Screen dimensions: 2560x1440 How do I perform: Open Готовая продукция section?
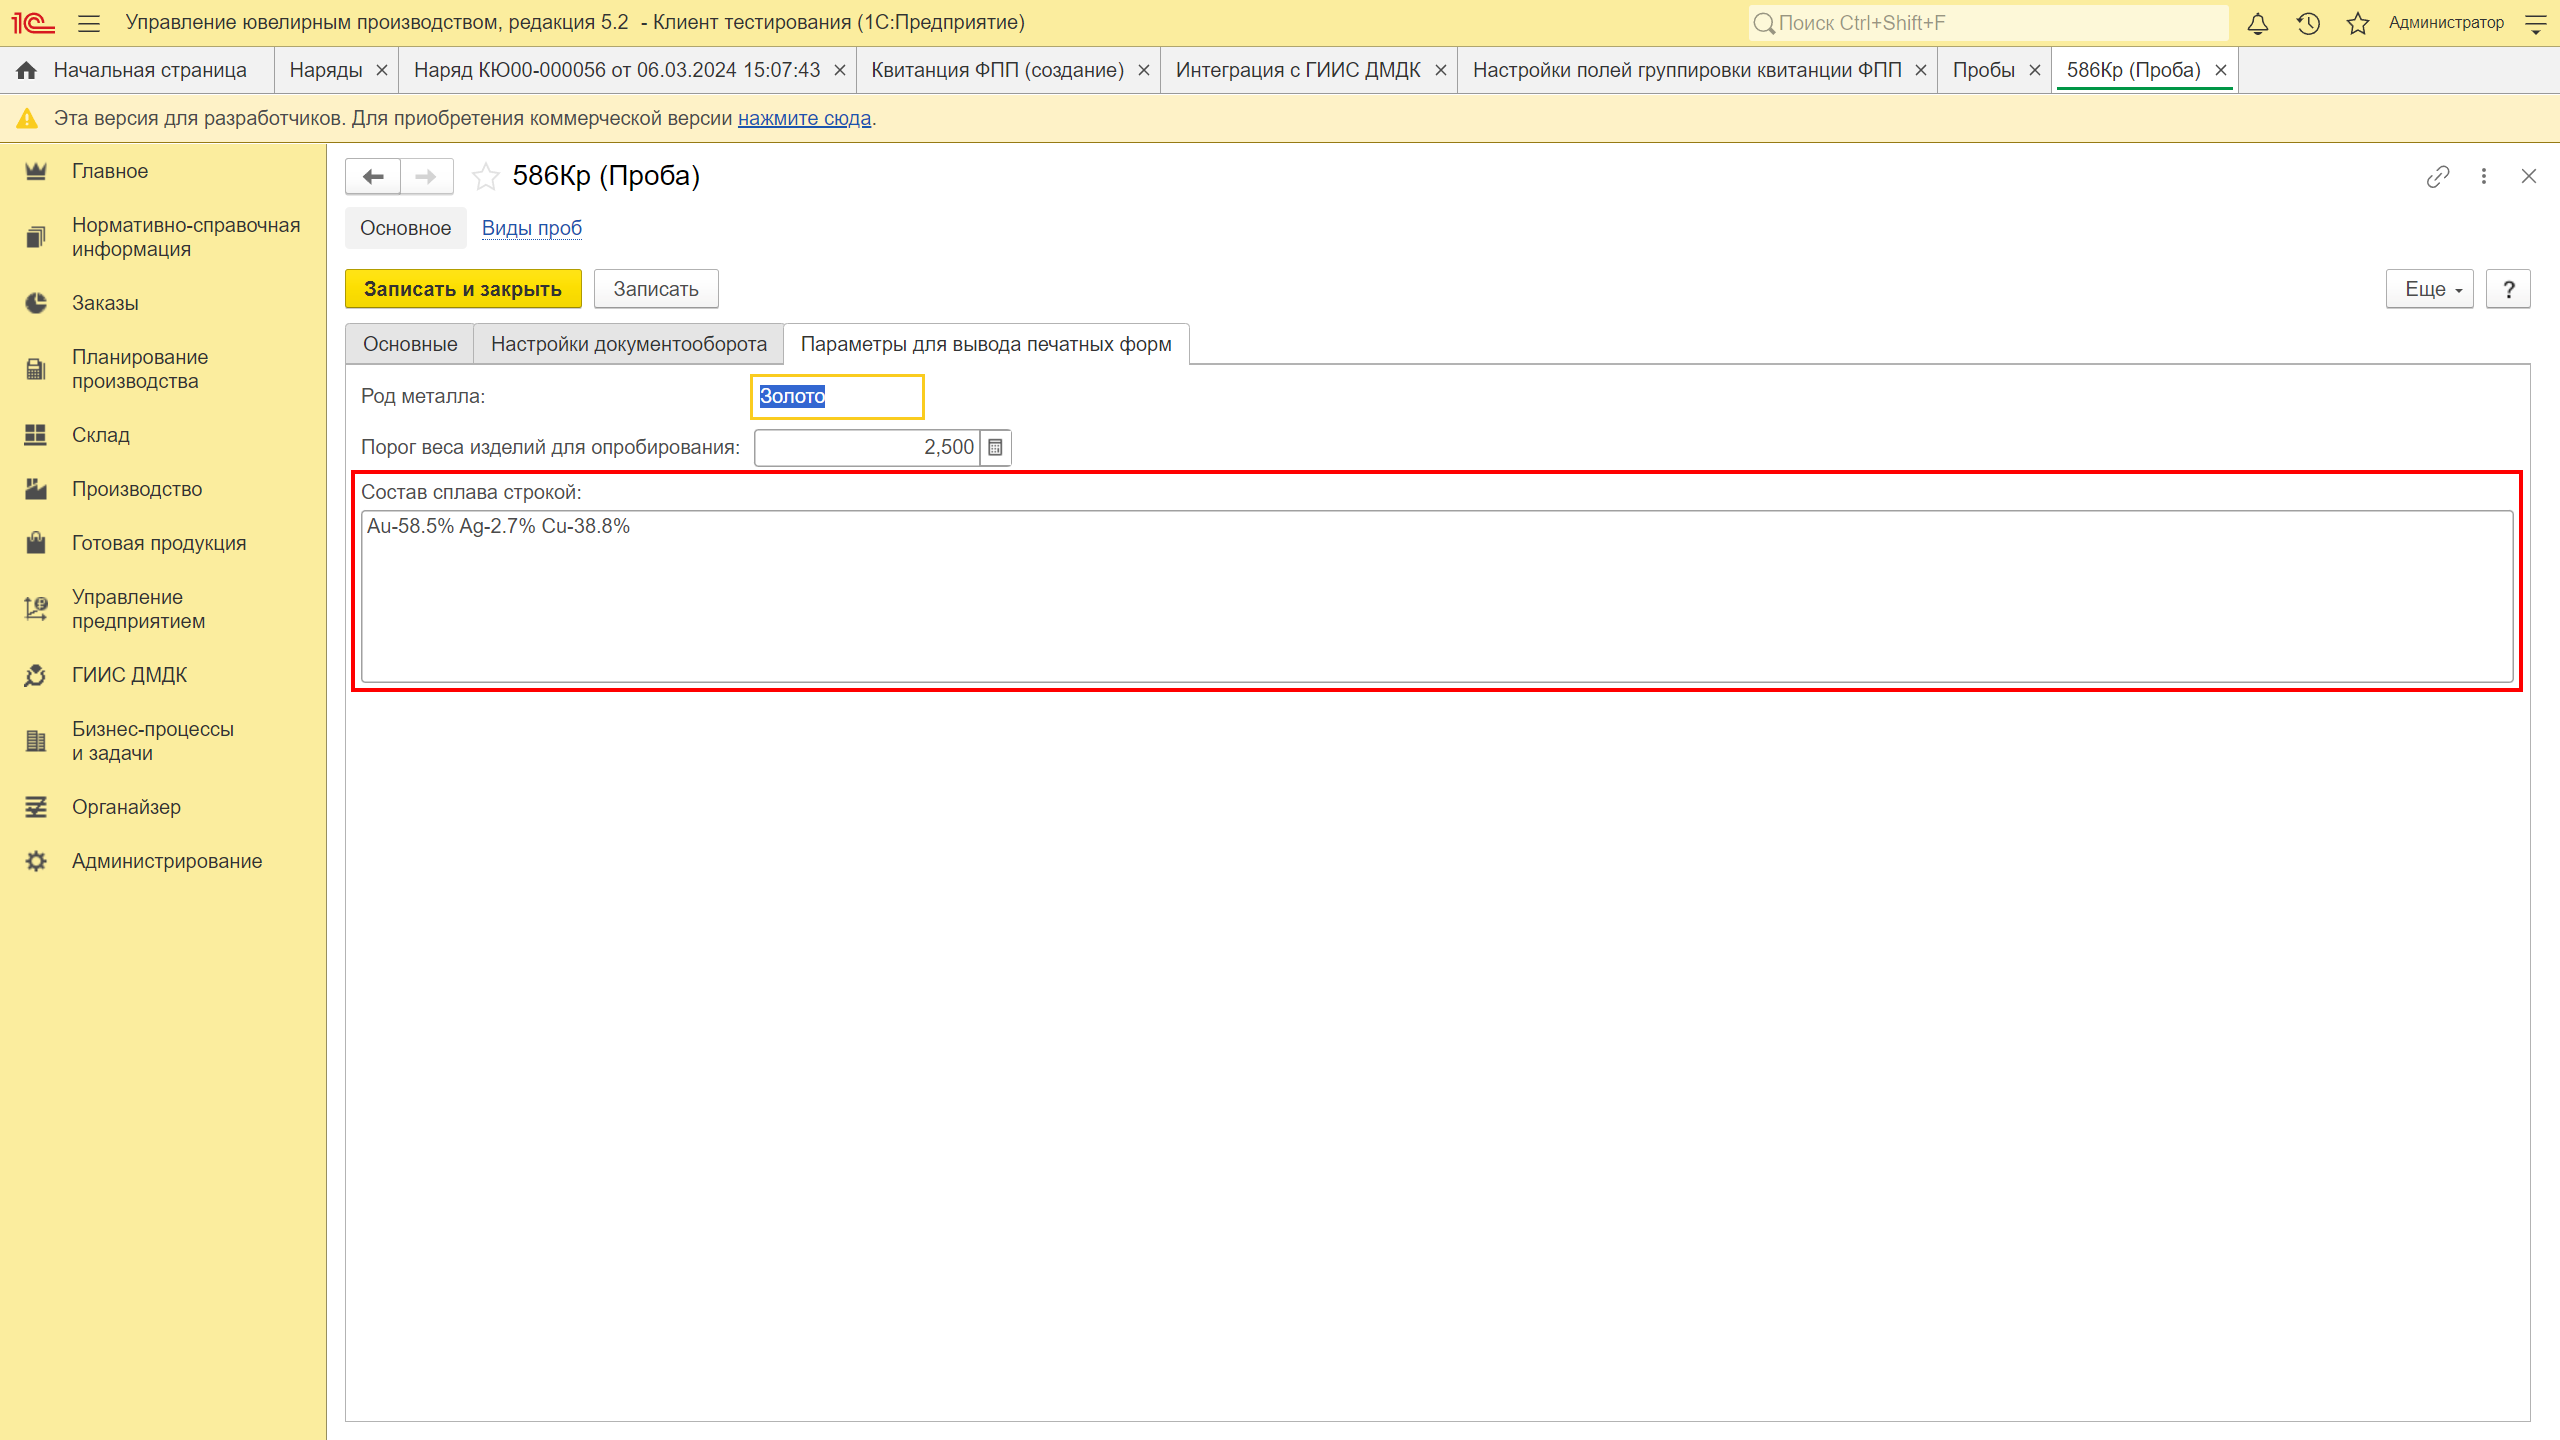[x=163, y=543]
